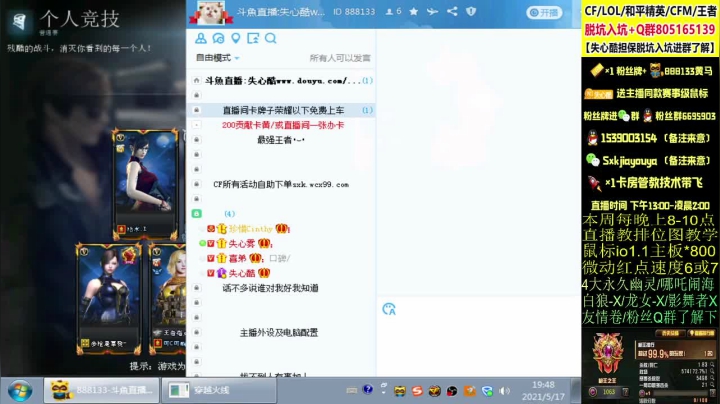Click the airplane icon in the header
This screenshot has height=404, width=720.
coord(432,11)
